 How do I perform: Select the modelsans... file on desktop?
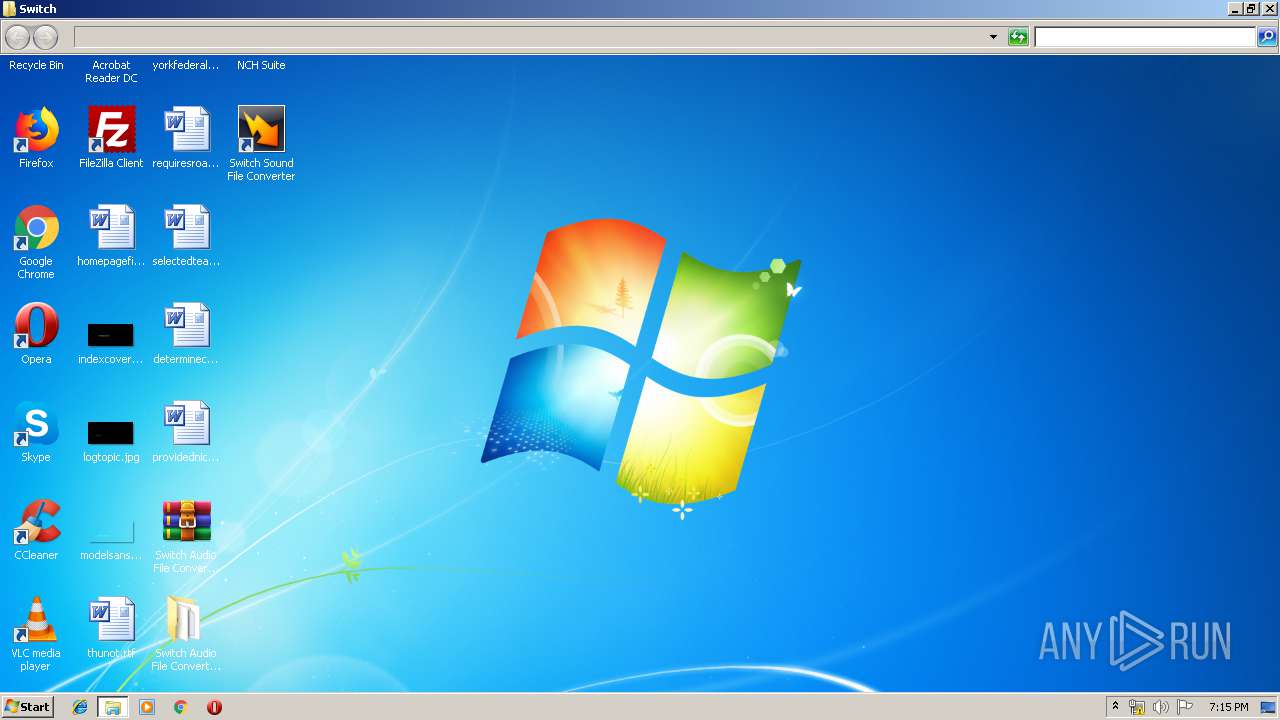(x=111, y=540)
